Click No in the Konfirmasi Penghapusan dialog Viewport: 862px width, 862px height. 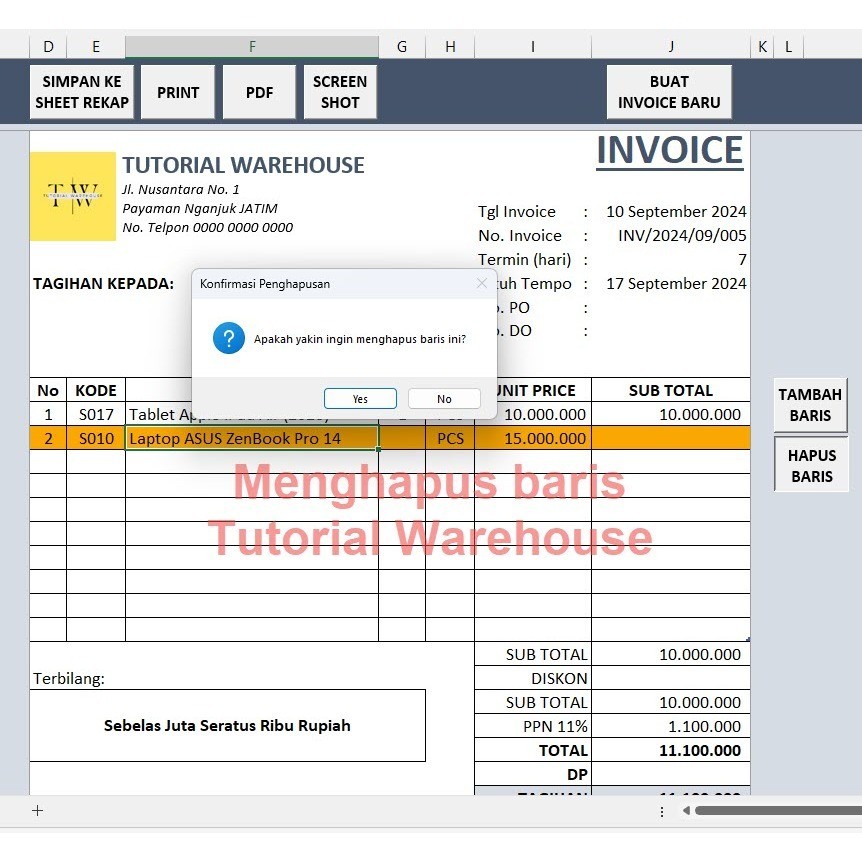pos(444,399)
